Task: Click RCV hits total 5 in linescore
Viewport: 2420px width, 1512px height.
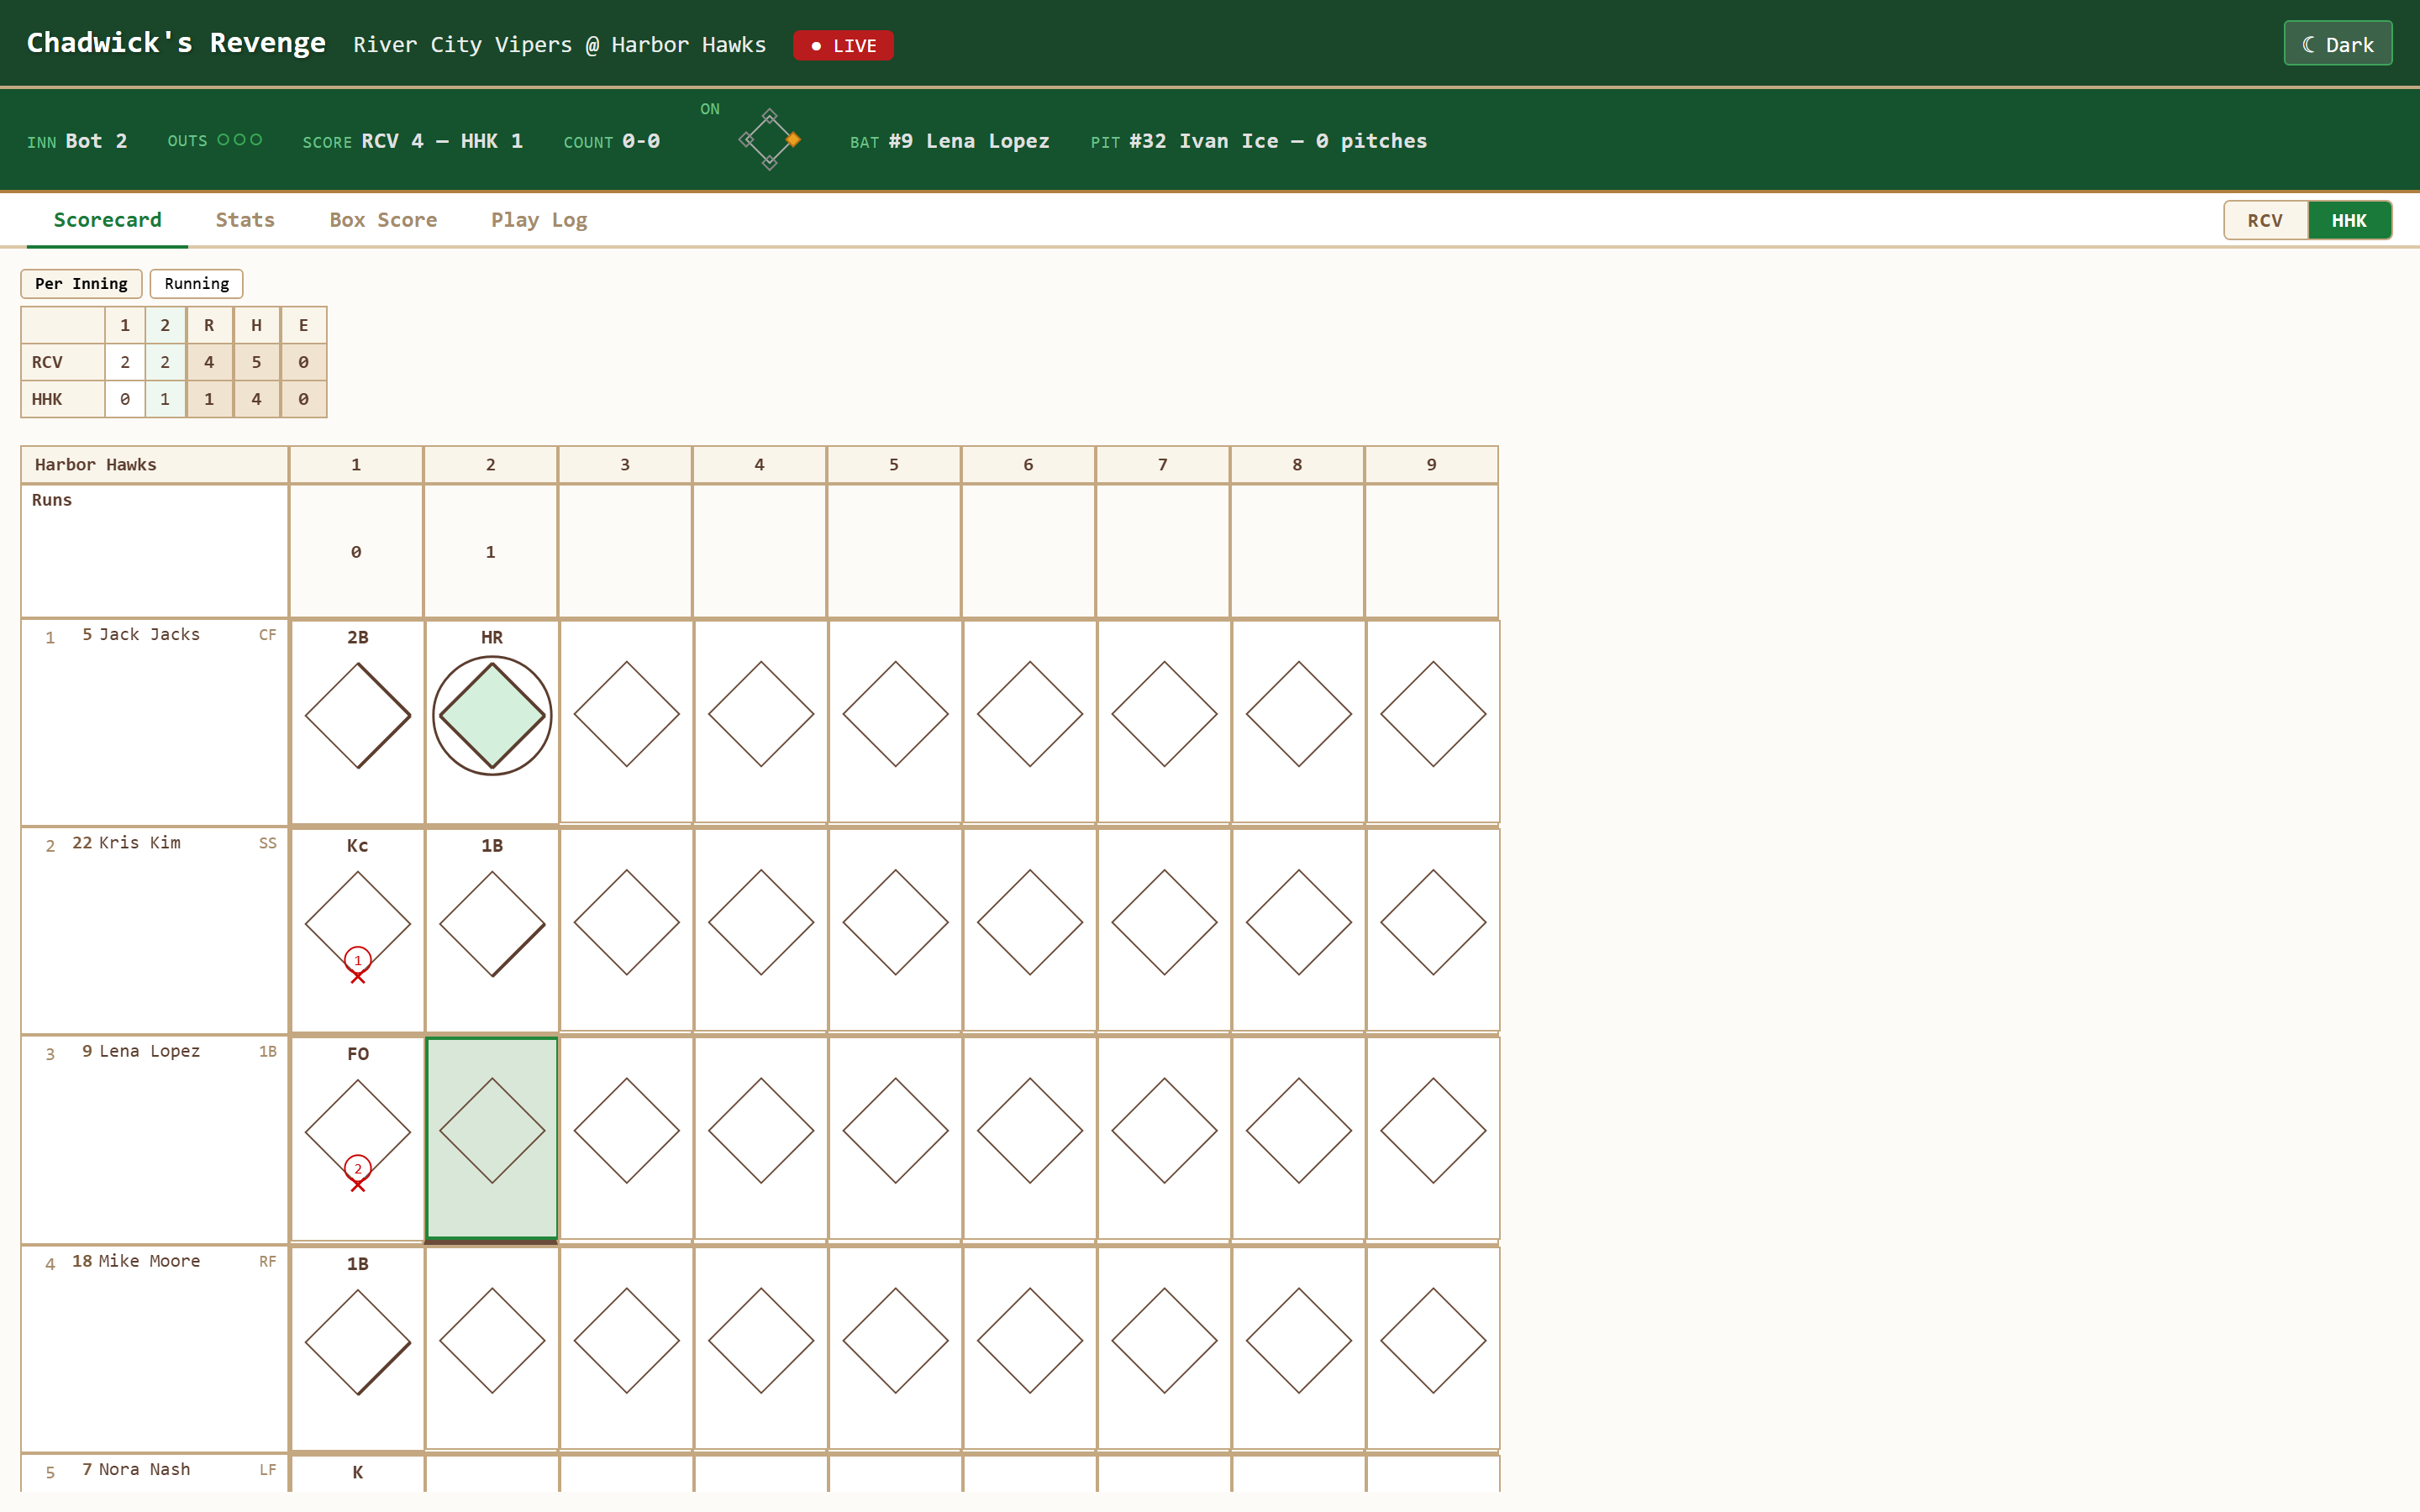Action: tap(257, 362)
